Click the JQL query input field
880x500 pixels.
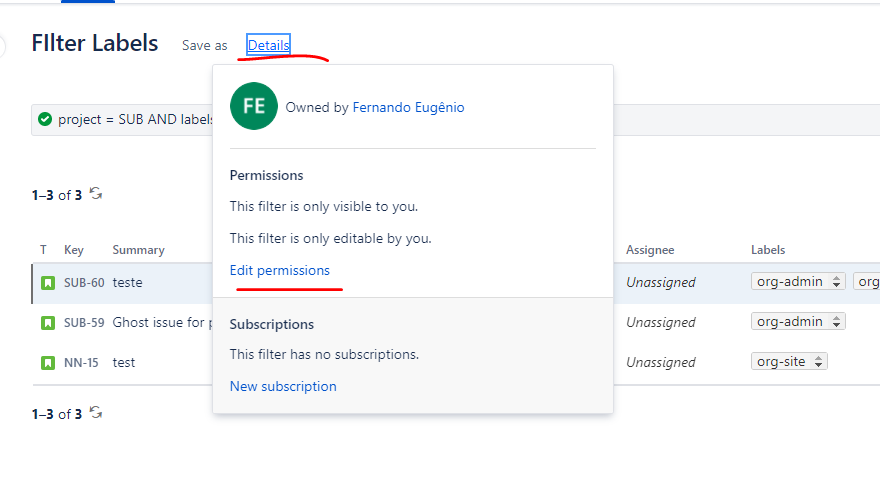(x=135, y=120)
